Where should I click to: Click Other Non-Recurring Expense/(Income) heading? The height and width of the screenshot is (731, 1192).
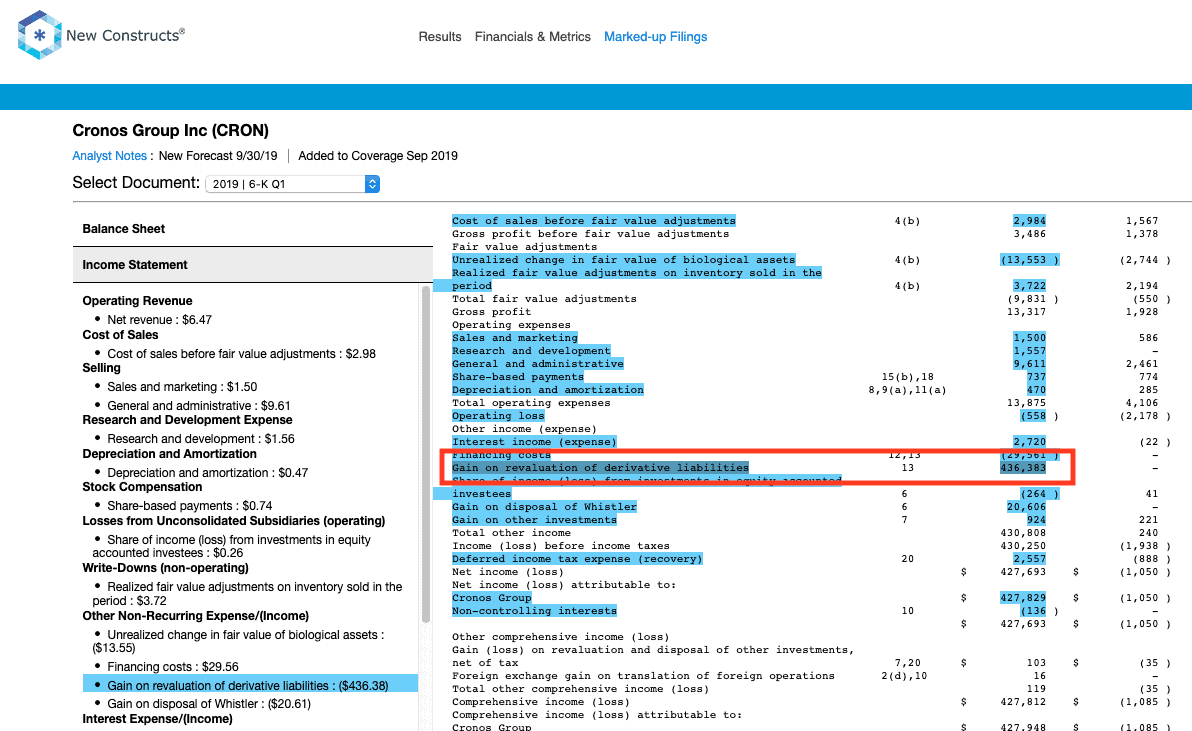pyautogui.click(x=195, y=616)
